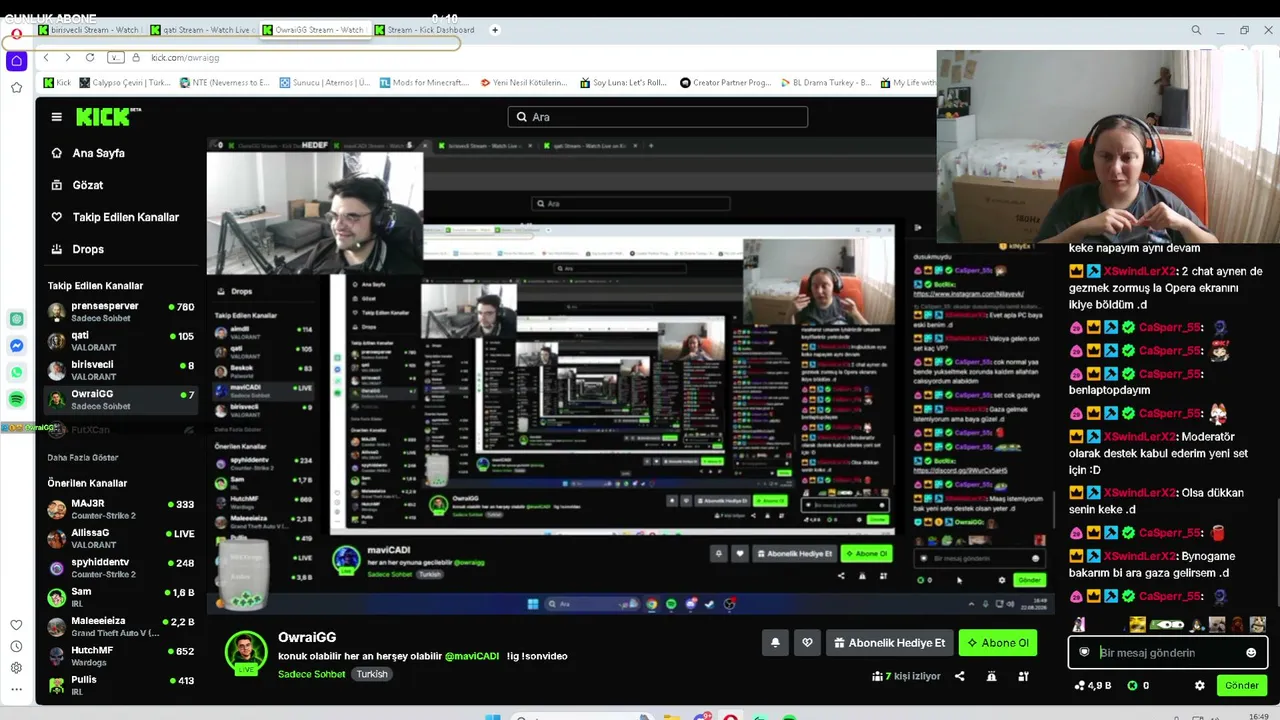
Task: Open Mods for Minecraft bookmark
Action: click(x=424, y=83)
